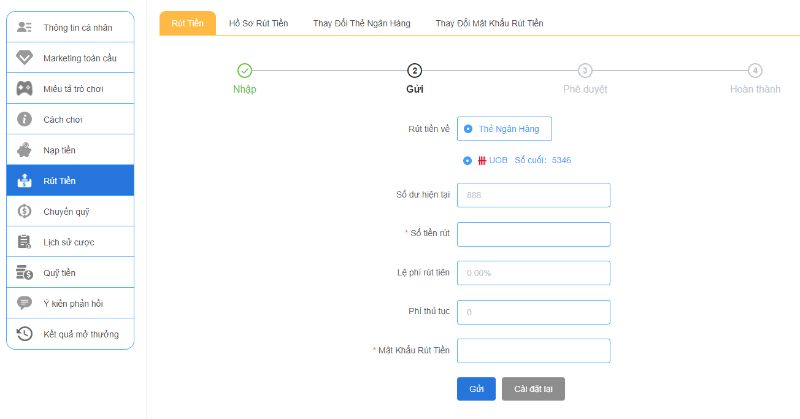Open Quỹ tiền menu item

70,272
